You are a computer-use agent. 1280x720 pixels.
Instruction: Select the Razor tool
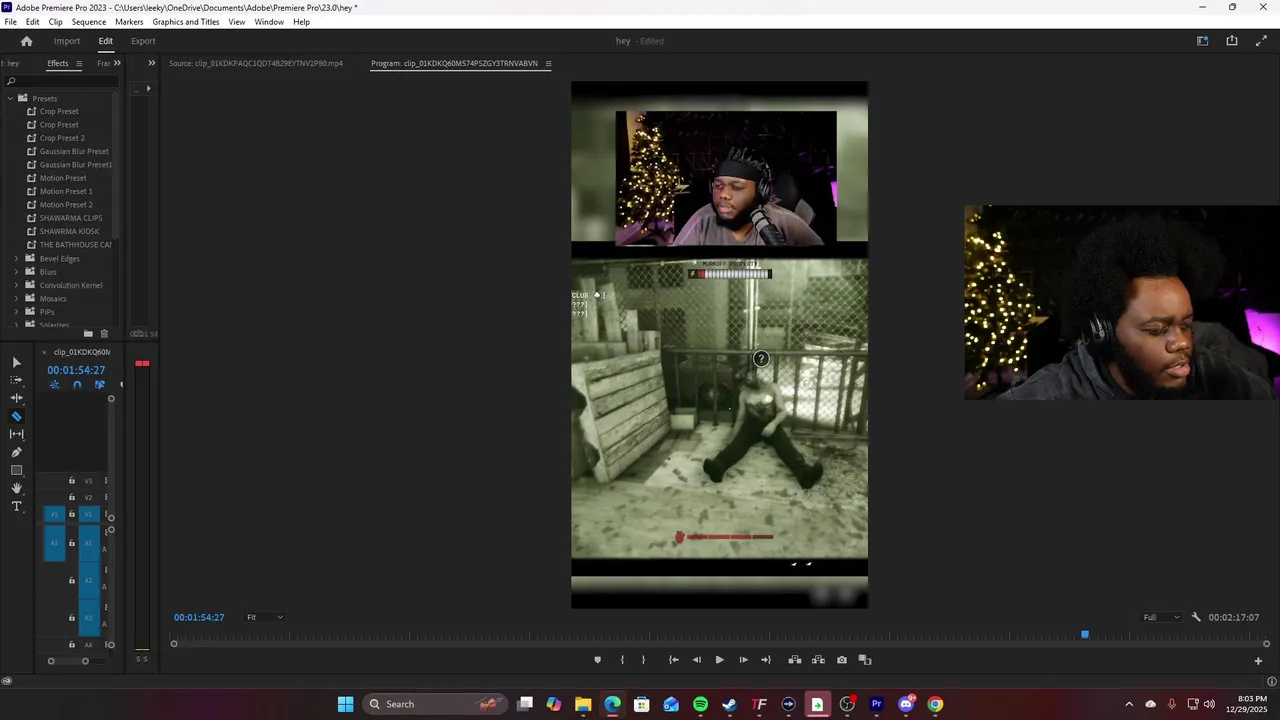(x=16, y=416)
